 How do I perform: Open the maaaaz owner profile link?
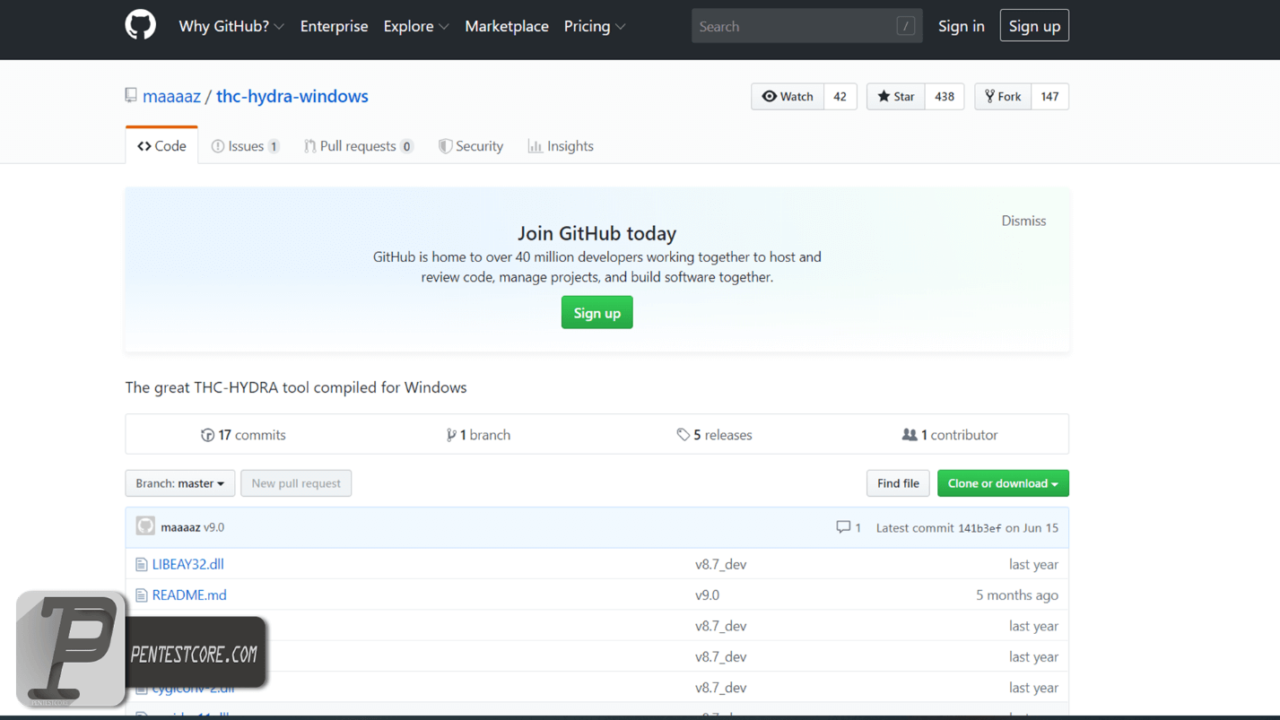click(172, 97)
